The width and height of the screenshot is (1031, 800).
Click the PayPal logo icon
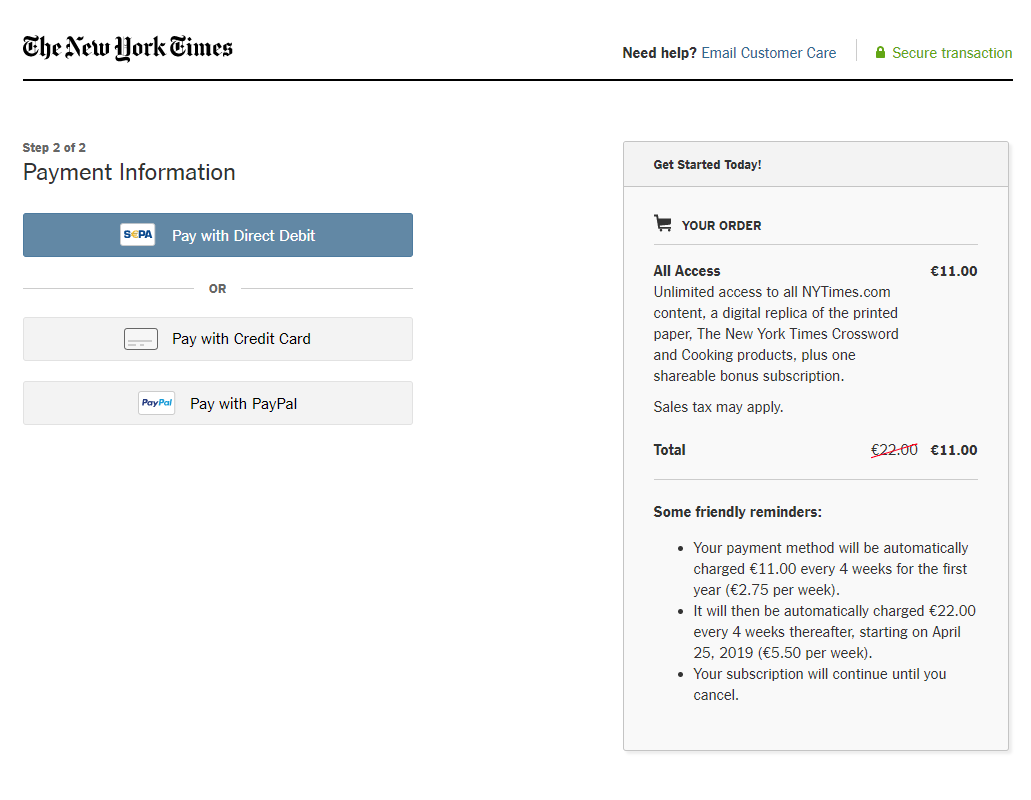coord(156,402)
